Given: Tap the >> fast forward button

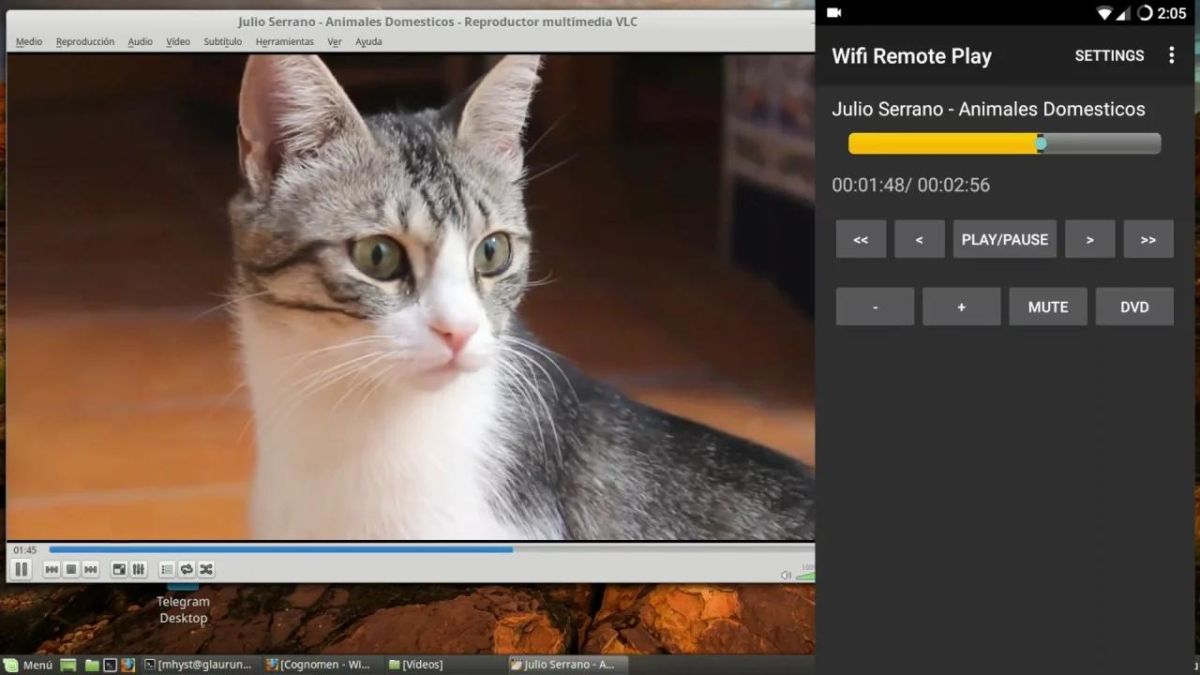Looking at the screenshot, I should [1148, 239].
